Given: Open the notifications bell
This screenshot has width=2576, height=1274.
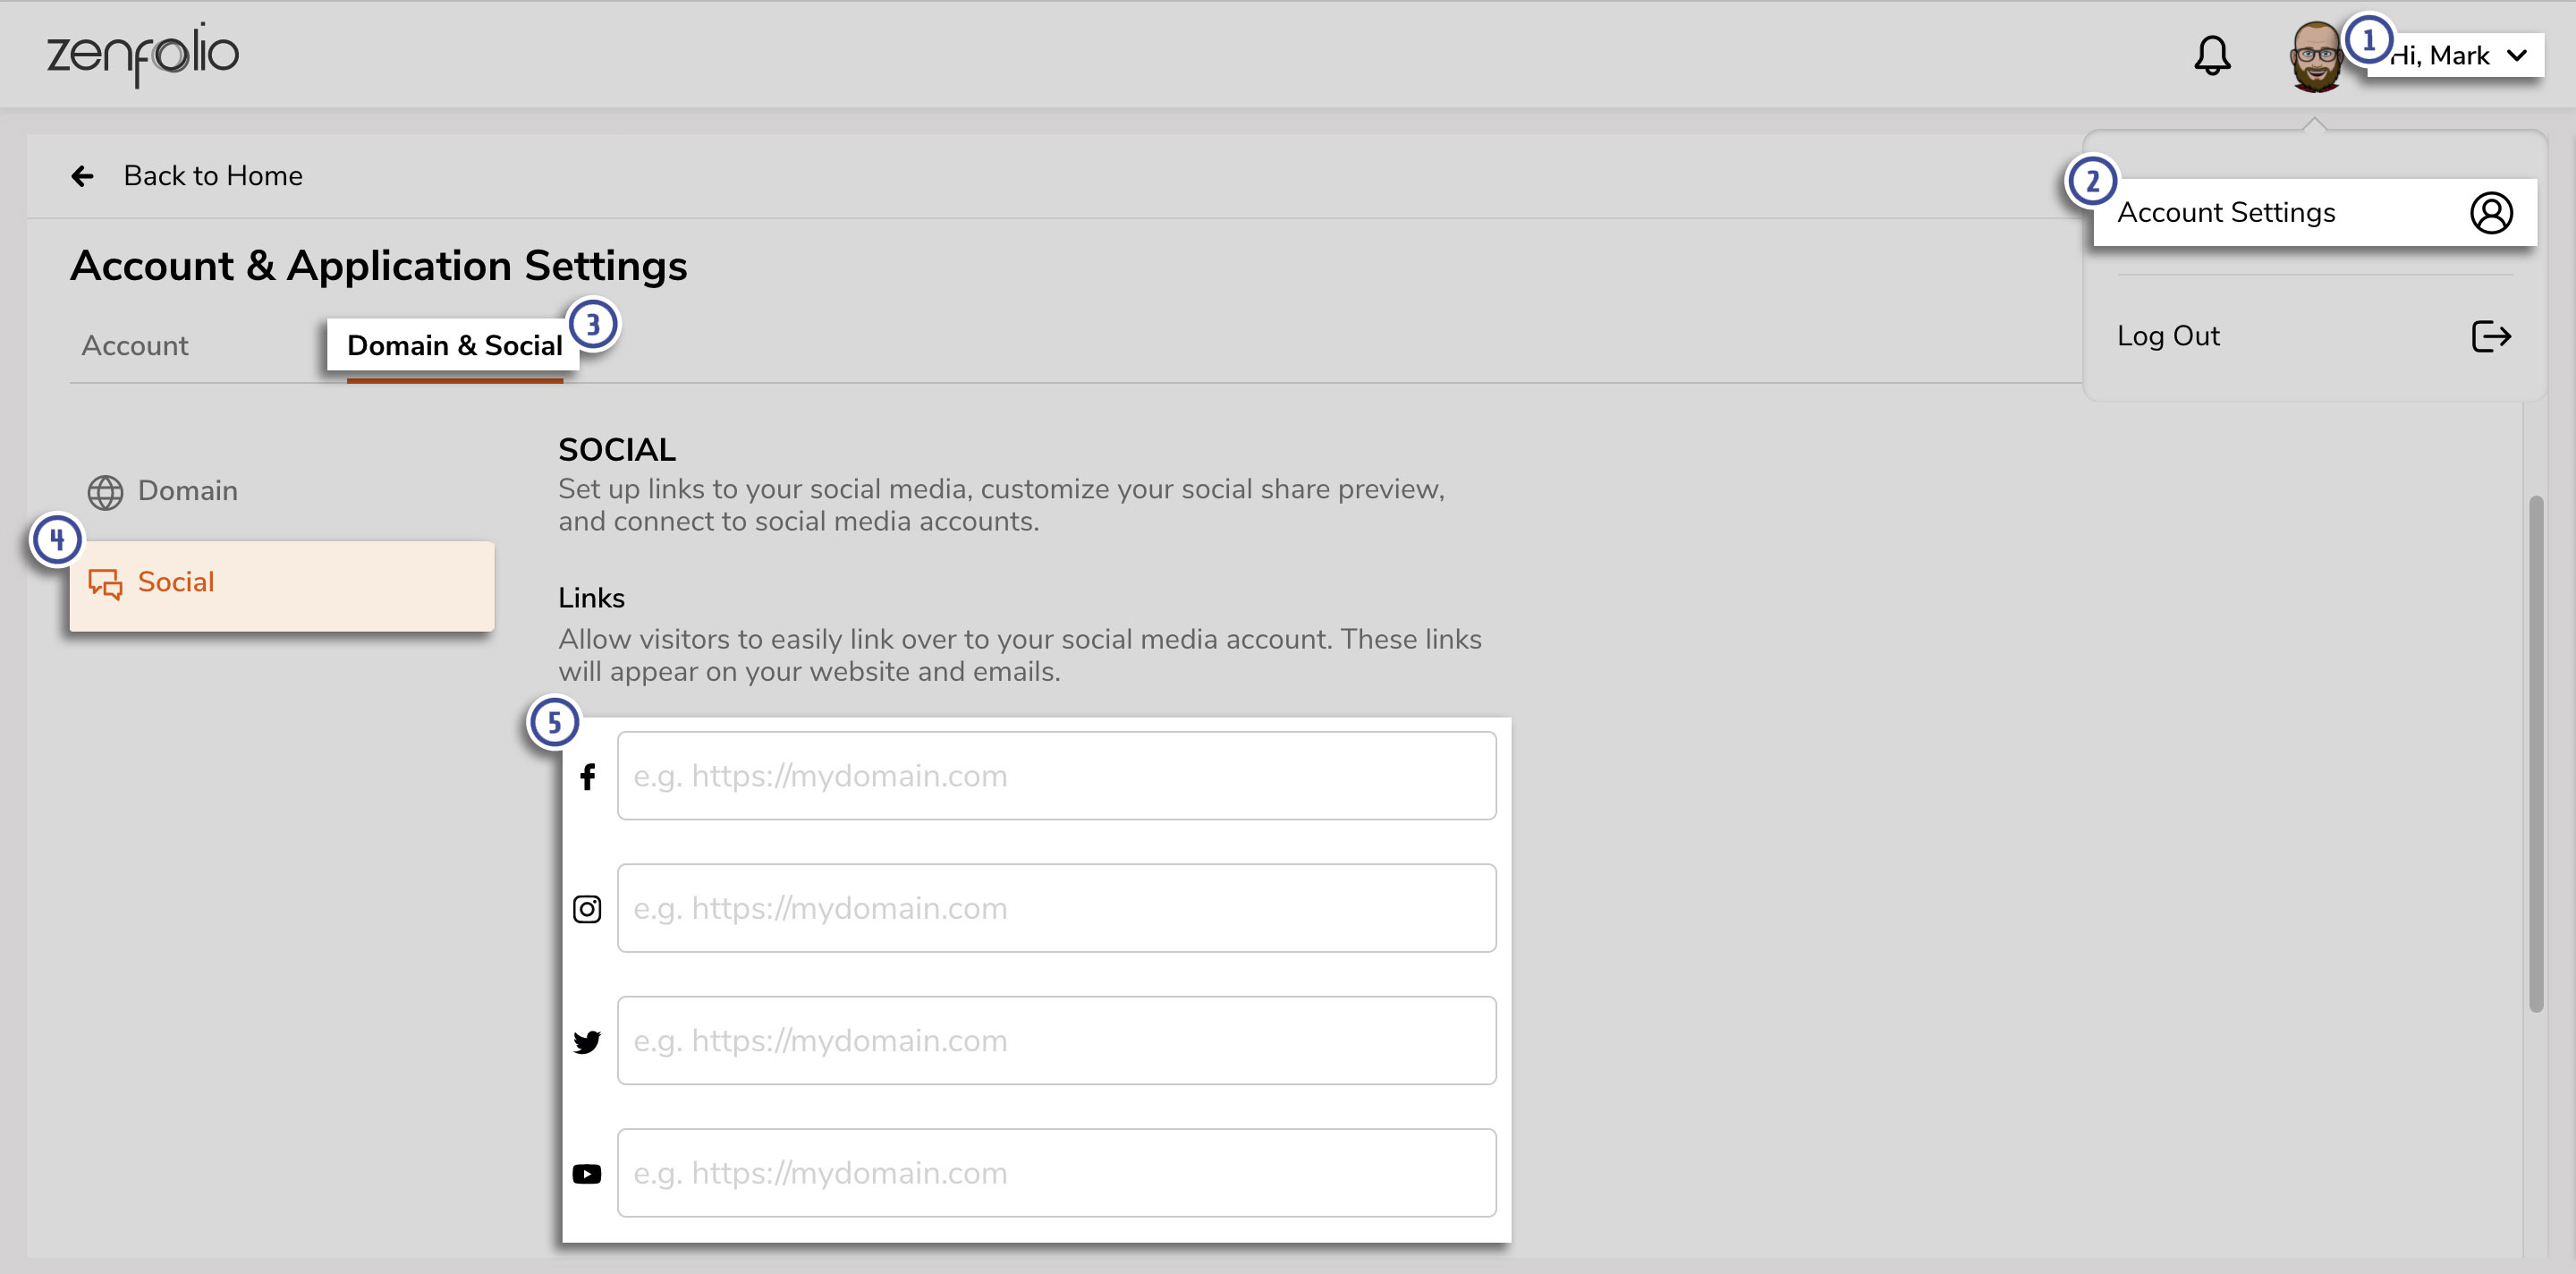Looking at the screenshot, I should tap(2212, 56).
